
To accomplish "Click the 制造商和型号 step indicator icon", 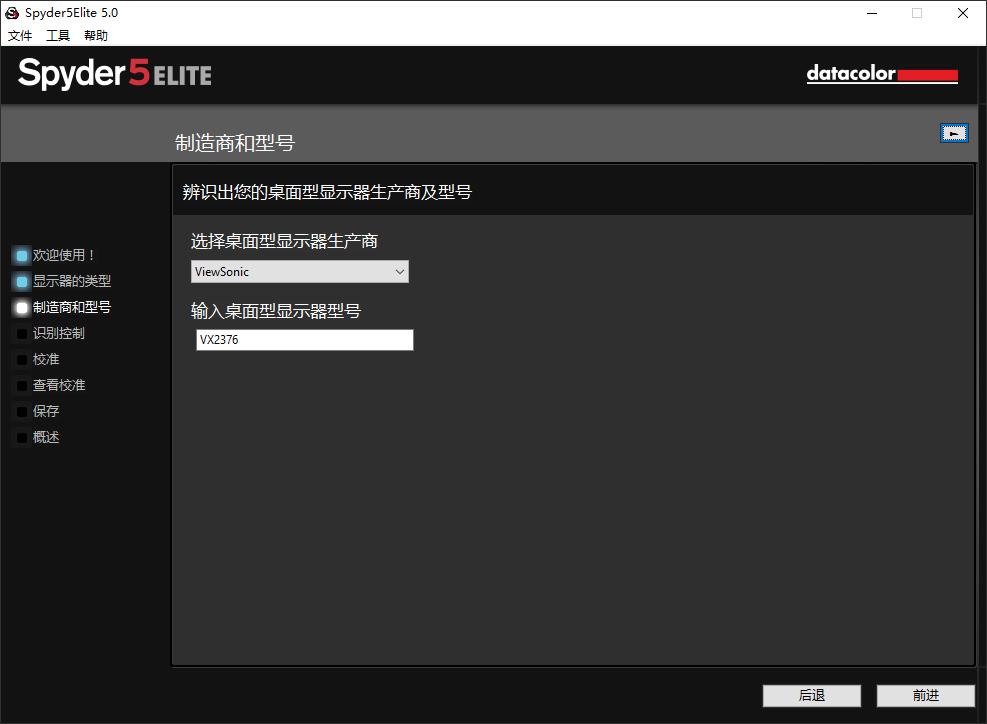I will (22, 308).
